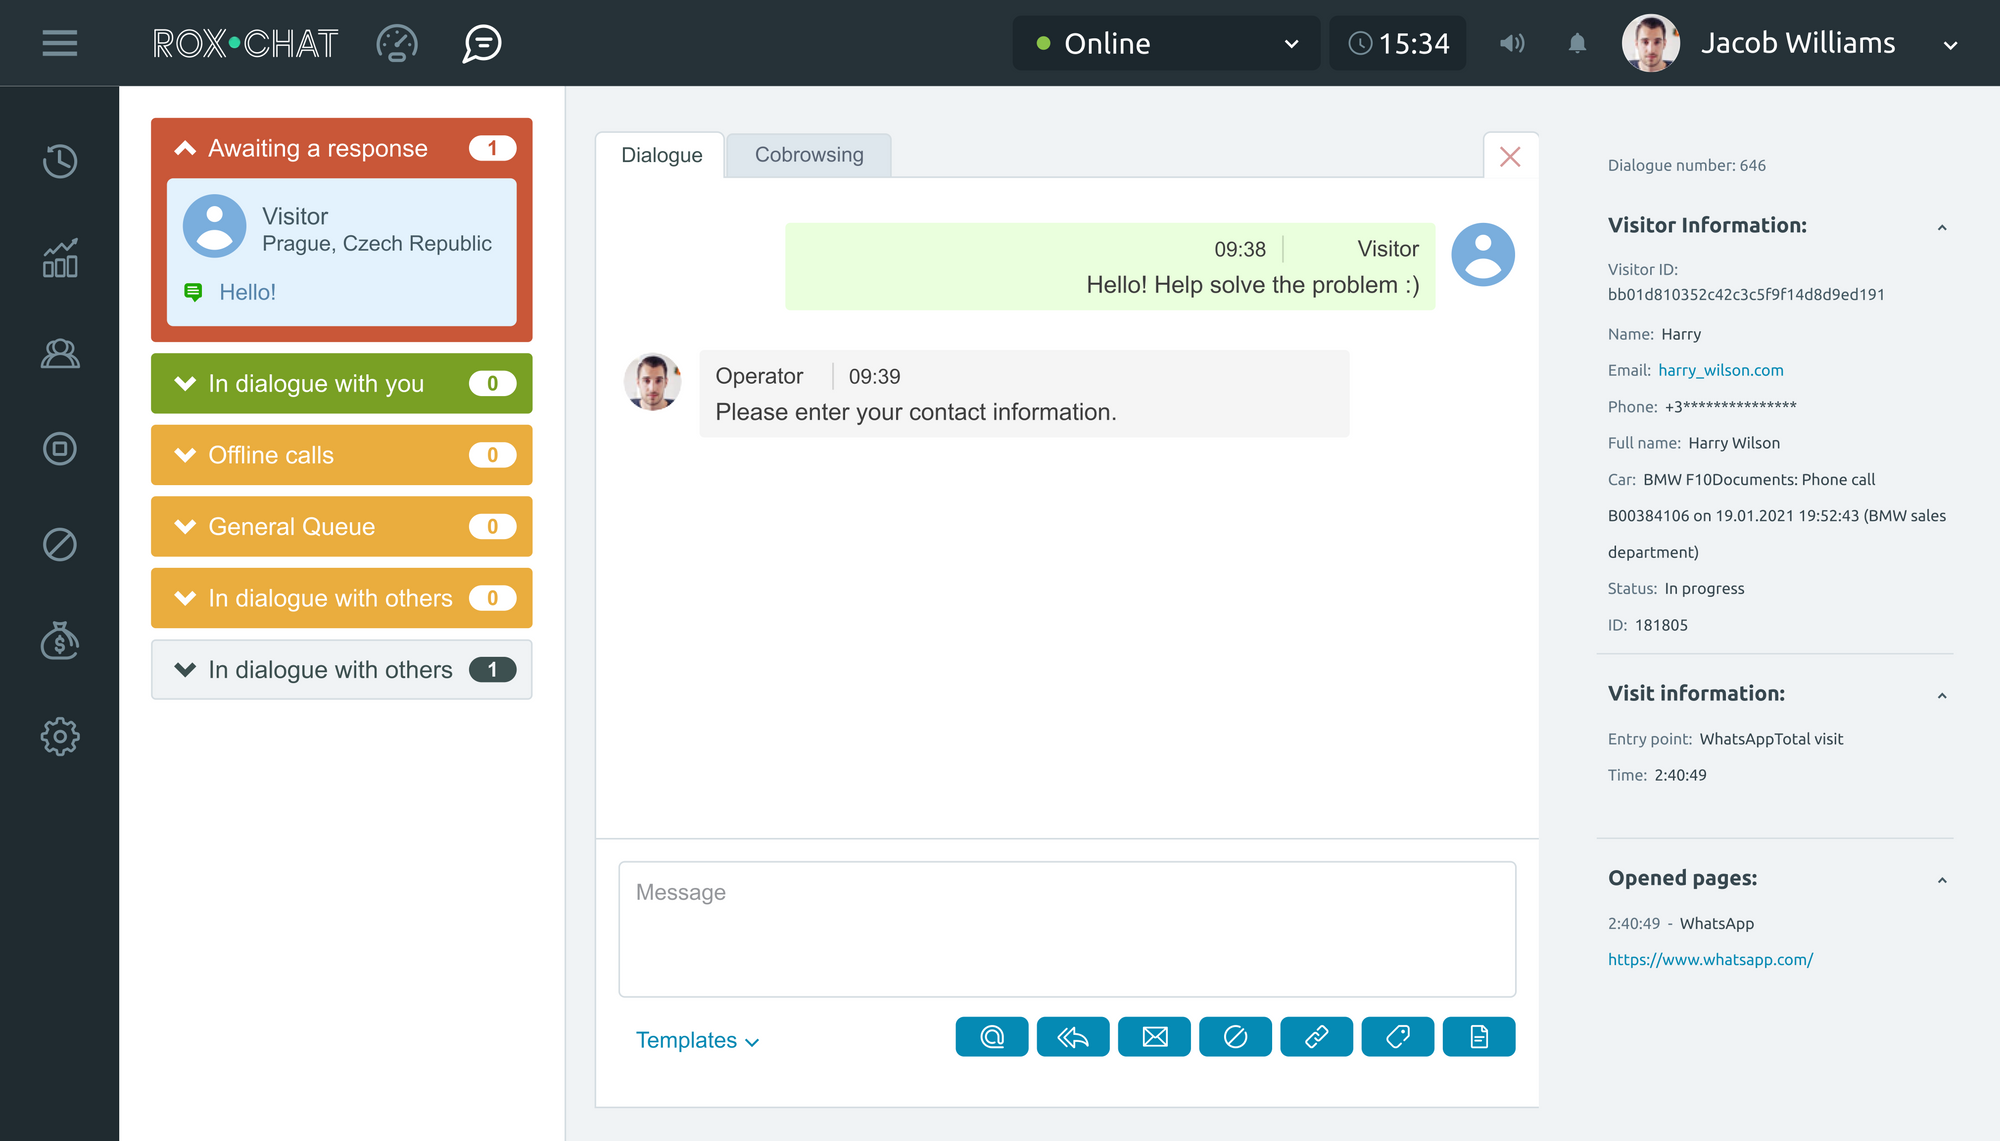Select the Dialogue tab
2000x1141 pixels.
[x=663, y=155]
